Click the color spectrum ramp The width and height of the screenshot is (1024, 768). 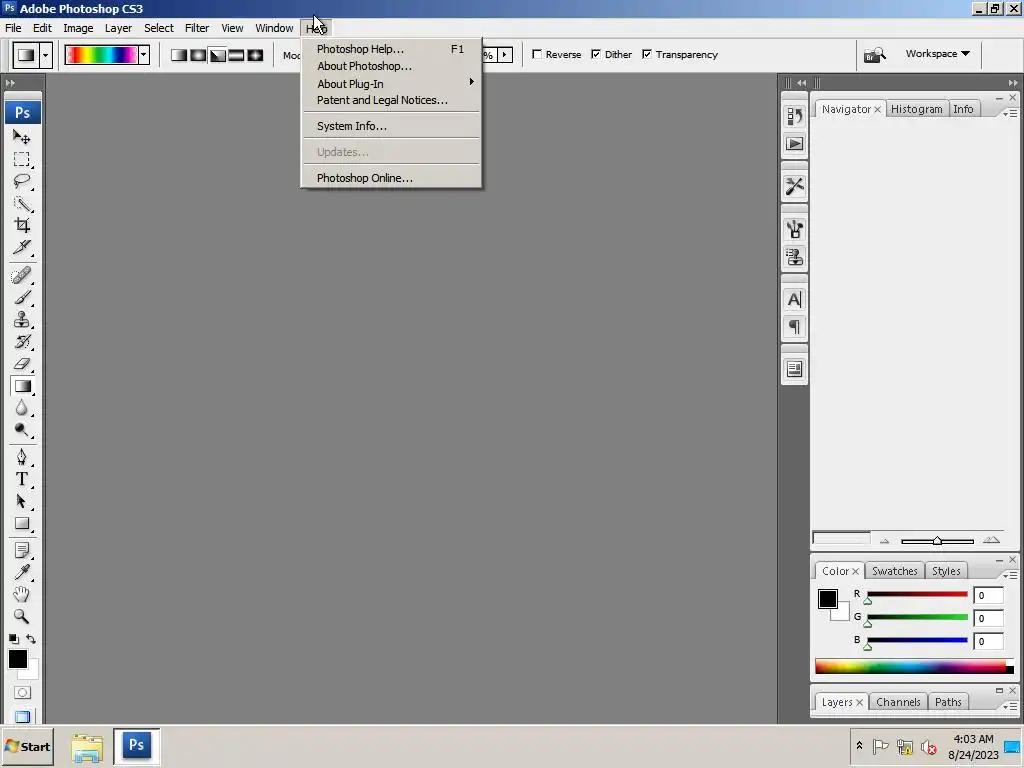click(x=914, y=667)
